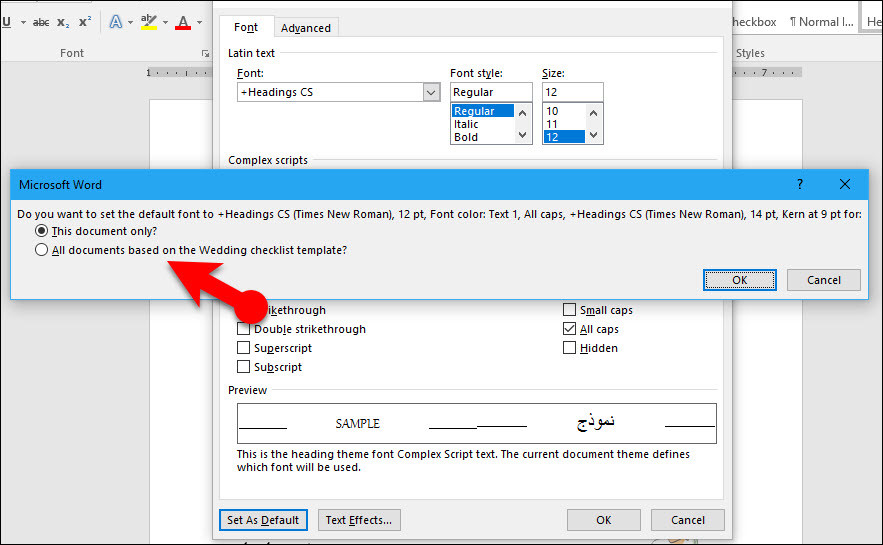The image size is (883, 545).
Task: Open the Font combo box dropdown
Action: tap(431, 92)
